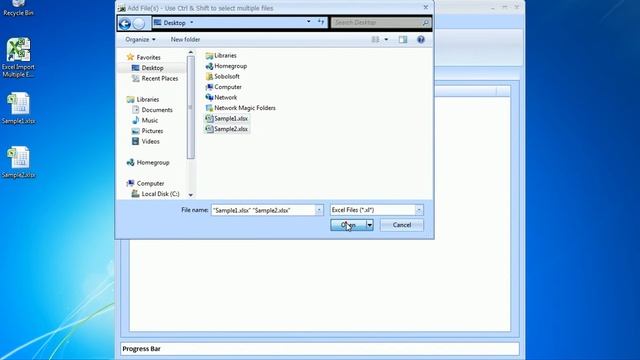Viewport: 640px width, 360px height.
Task: Refresh the Desktop location in address bar
Action: coord(321,22)
